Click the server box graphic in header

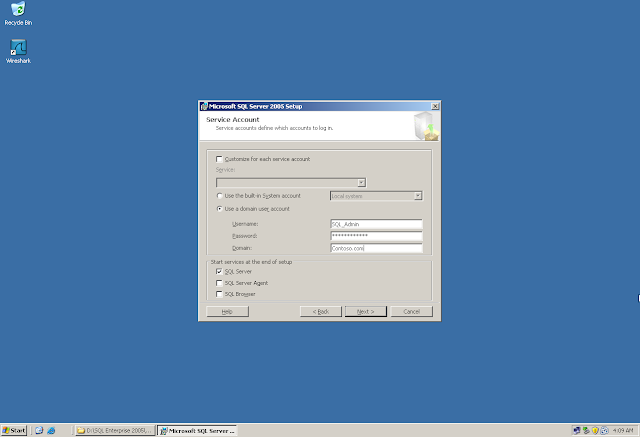pos(426,126)
